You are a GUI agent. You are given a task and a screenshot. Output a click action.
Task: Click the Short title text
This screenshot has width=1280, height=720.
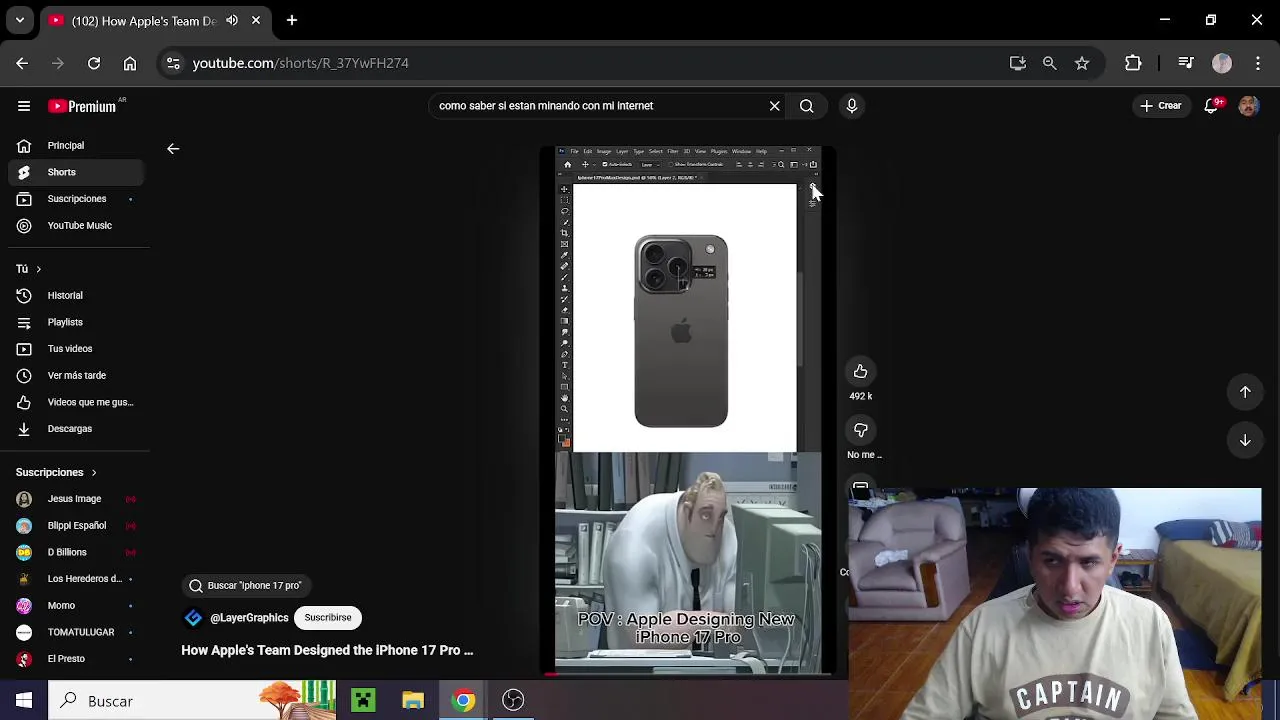327,650
